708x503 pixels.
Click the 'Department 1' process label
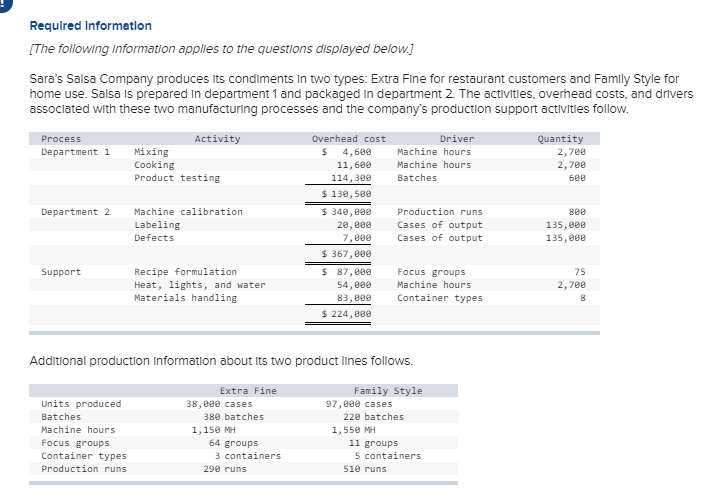tap(75, 152)
